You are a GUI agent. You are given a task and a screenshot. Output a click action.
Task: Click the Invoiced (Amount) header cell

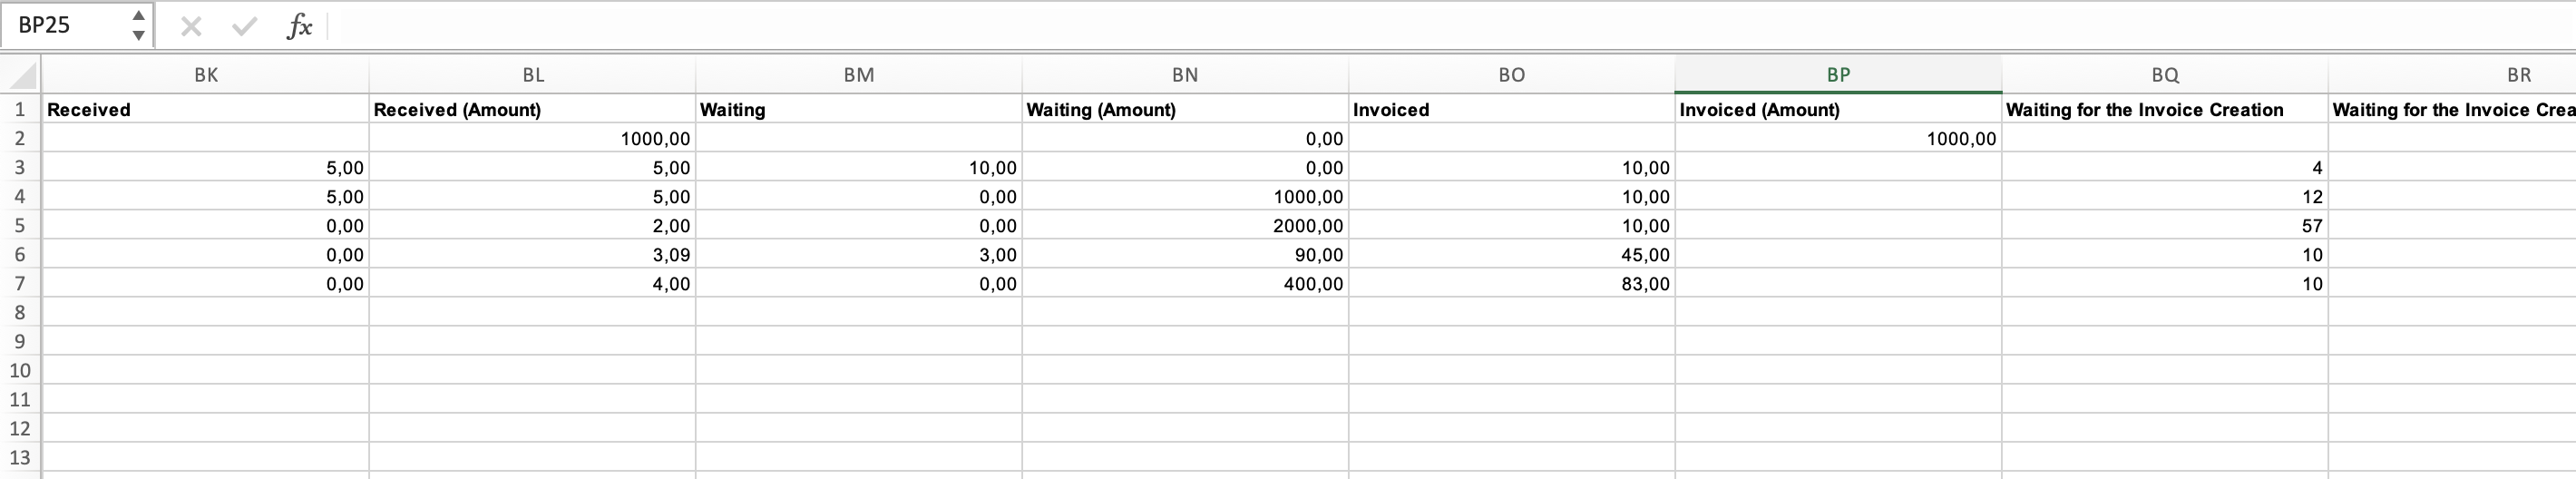click(x=1838, y=109)
